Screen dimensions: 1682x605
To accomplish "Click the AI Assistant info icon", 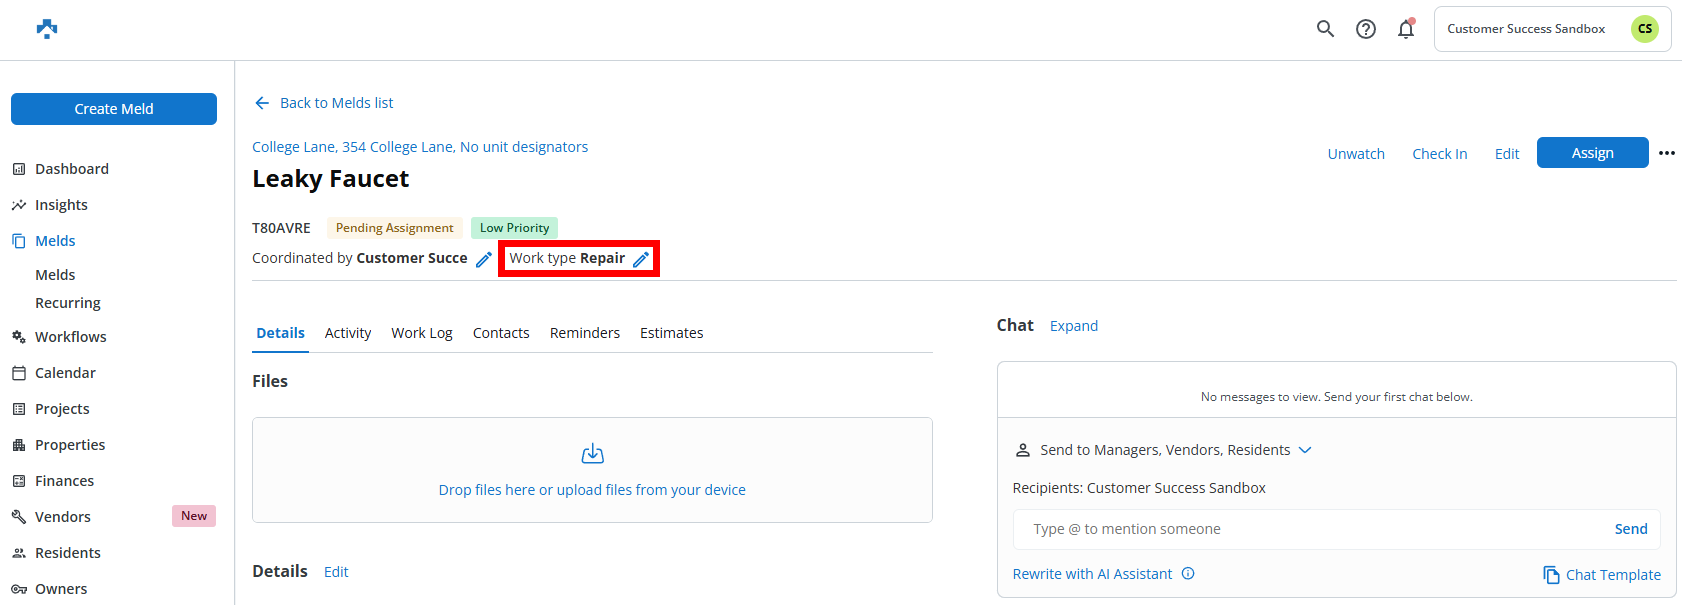I will coord(1188,574).
